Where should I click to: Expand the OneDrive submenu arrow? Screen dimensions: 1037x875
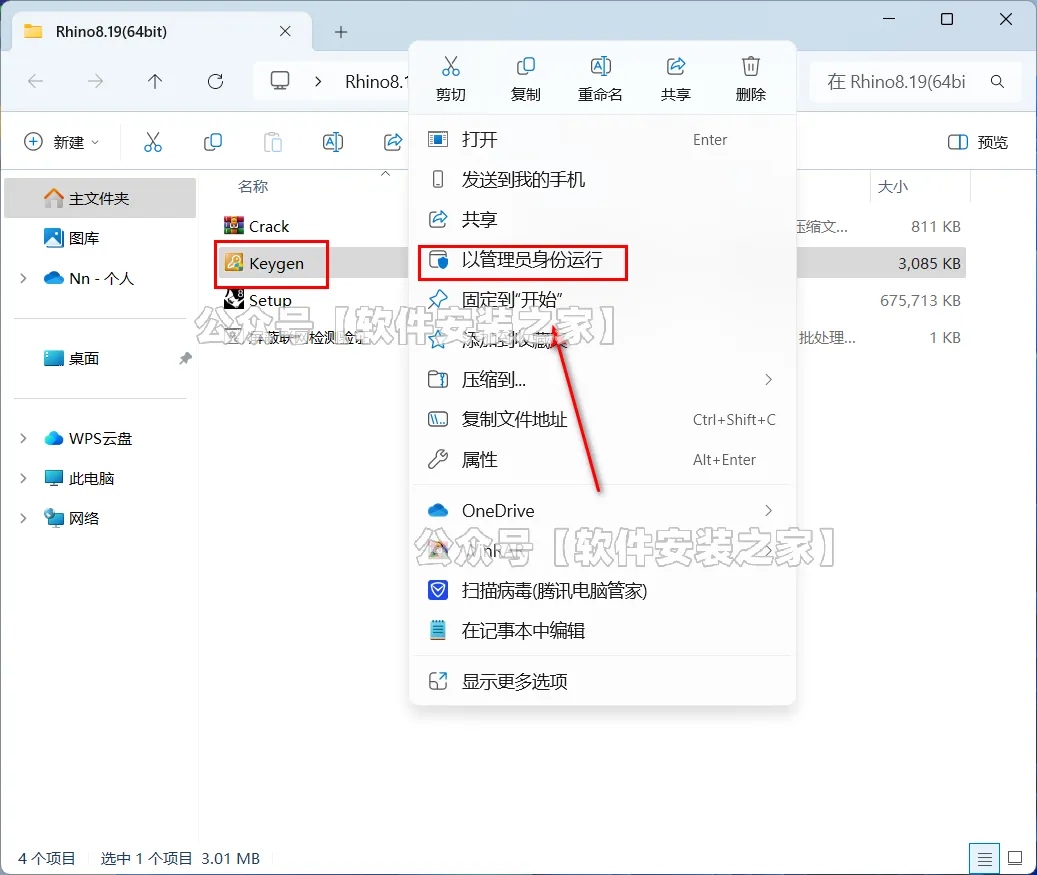(768, 511)
